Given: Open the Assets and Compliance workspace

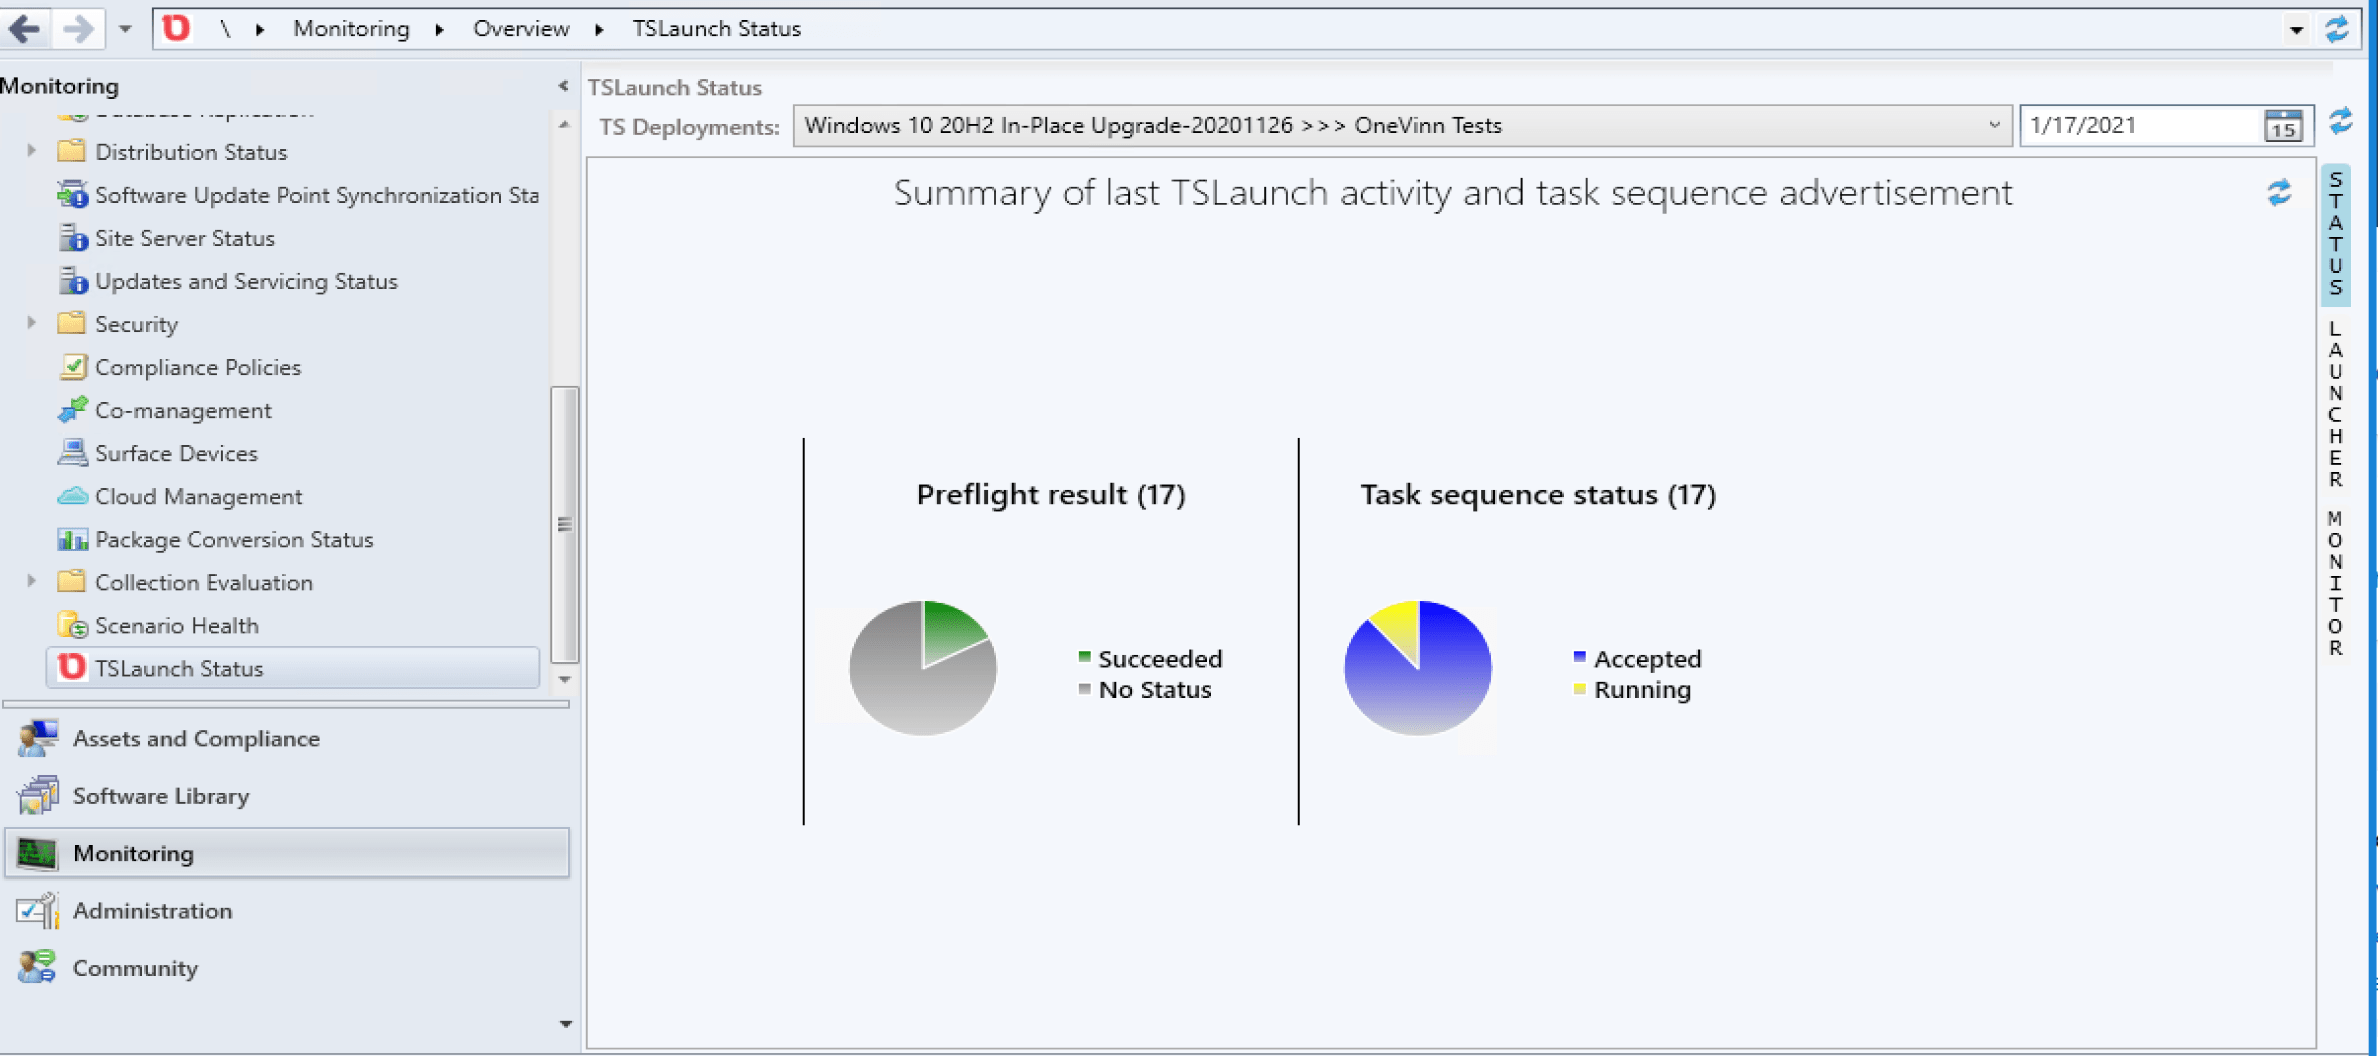Looking at the screenshot, I should [x=196, y=738].
